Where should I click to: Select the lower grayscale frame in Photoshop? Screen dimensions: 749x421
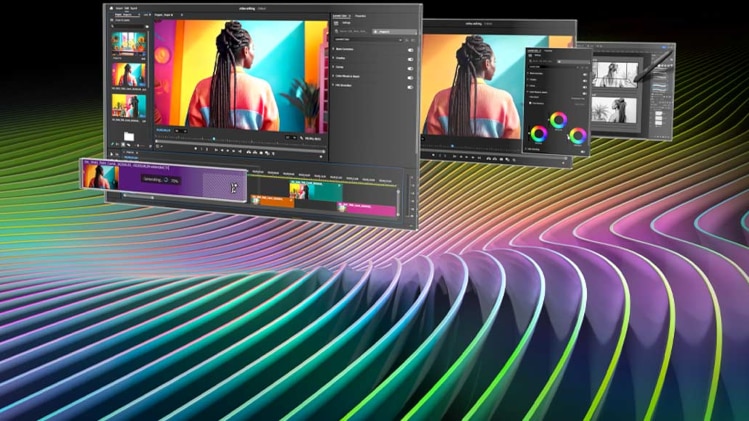click(614, 109)
